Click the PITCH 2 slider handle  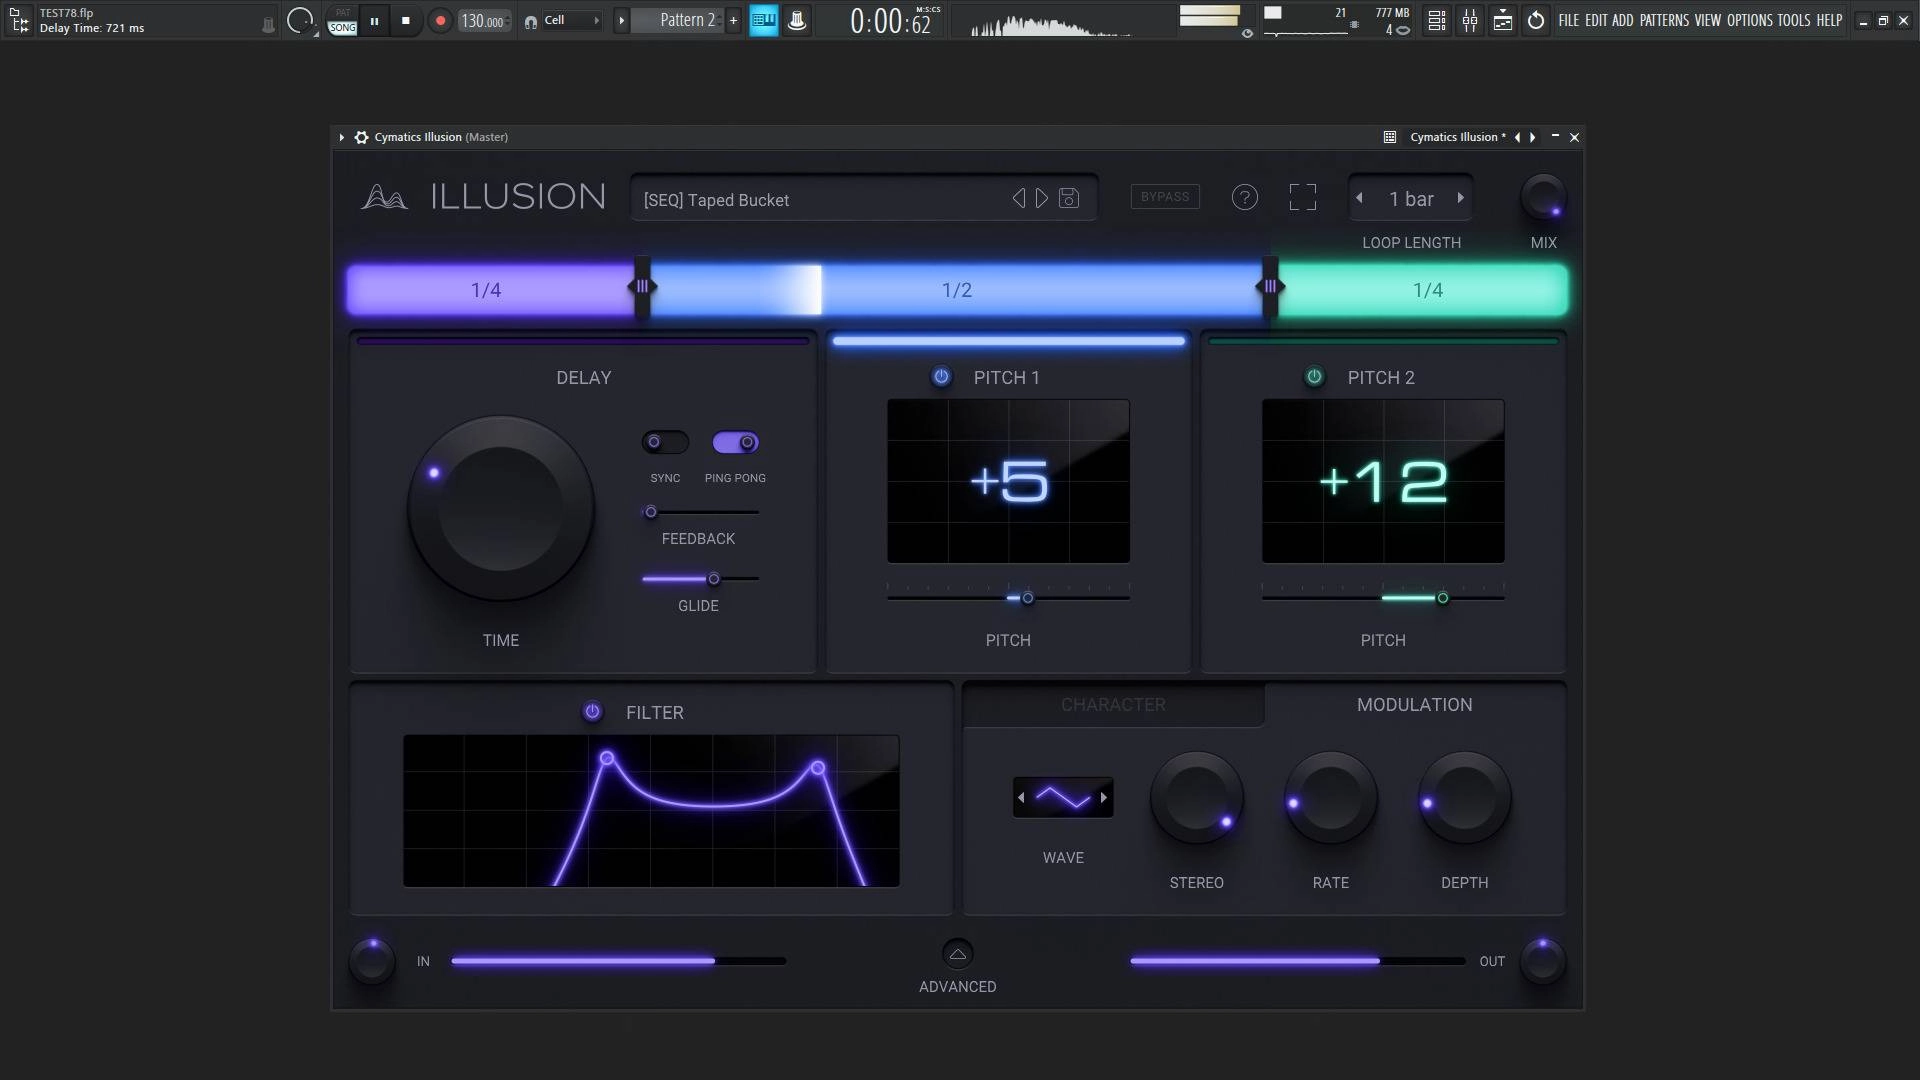click(x=1442, y=598)
